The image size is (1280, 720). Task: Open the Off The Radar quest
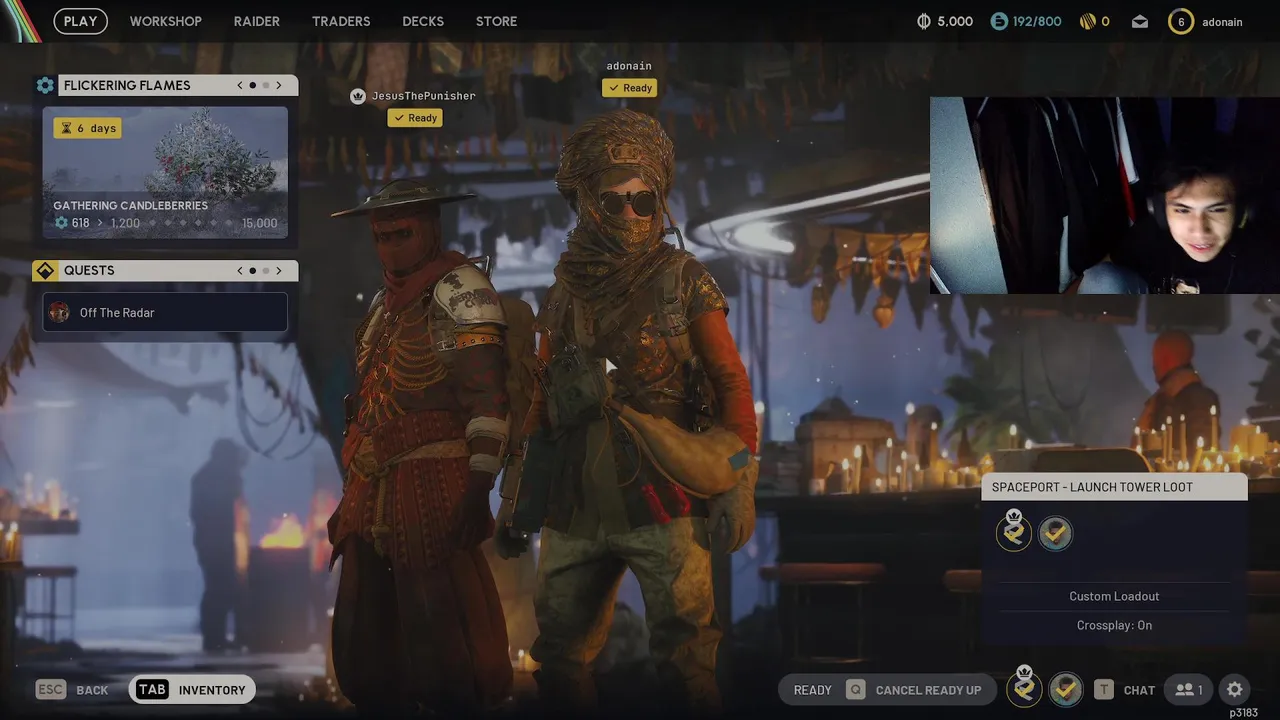point(165,312)
